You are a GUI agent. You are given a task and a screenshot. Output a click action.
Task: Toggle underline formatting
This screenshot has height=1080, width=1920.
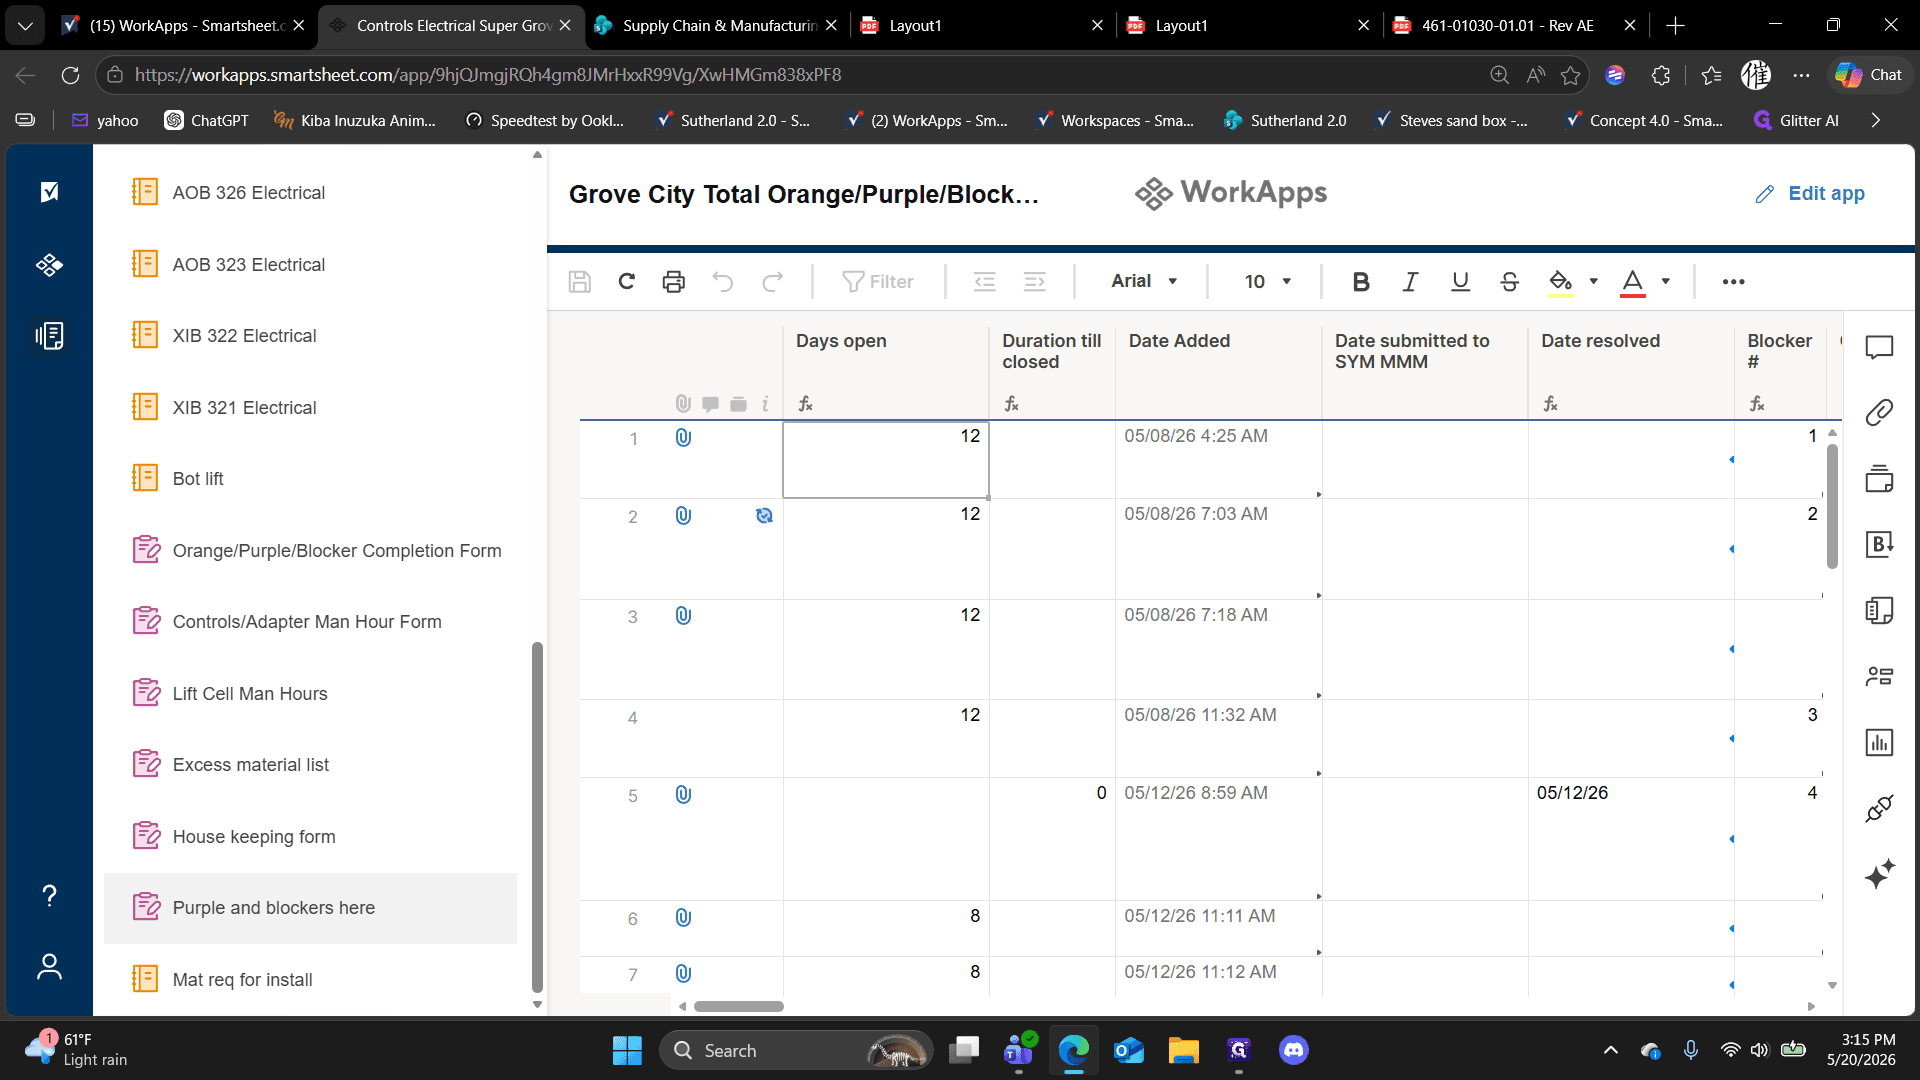(x=1460, y=282)
